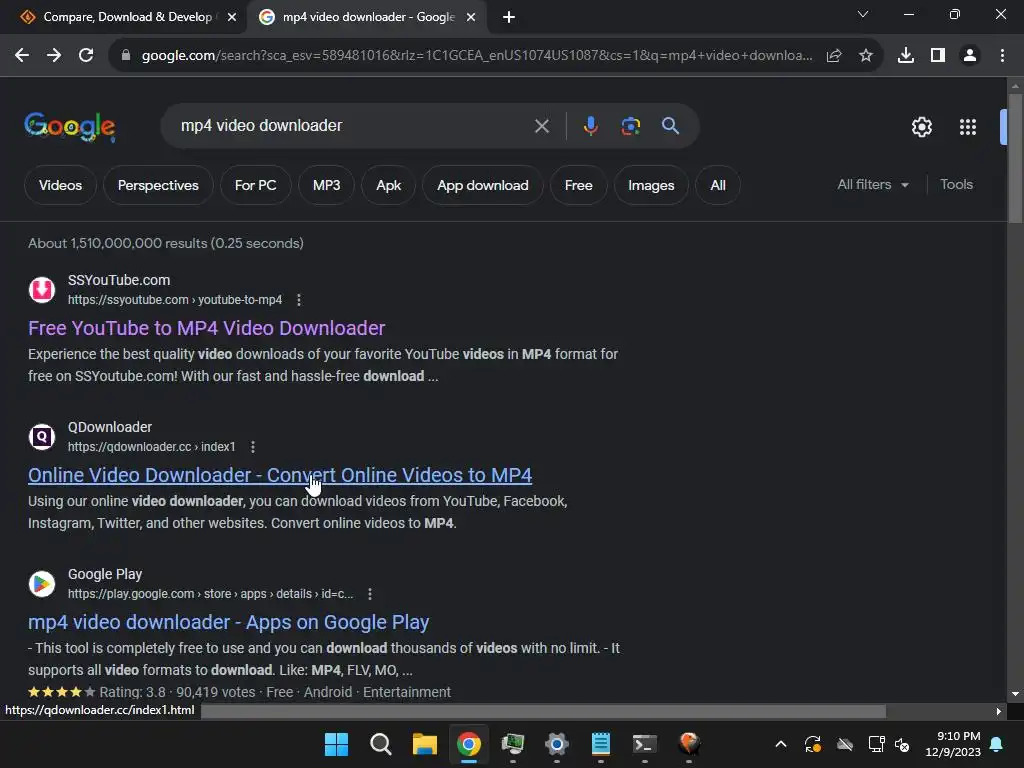Apply the Free filter chip

tap(579, 185)
